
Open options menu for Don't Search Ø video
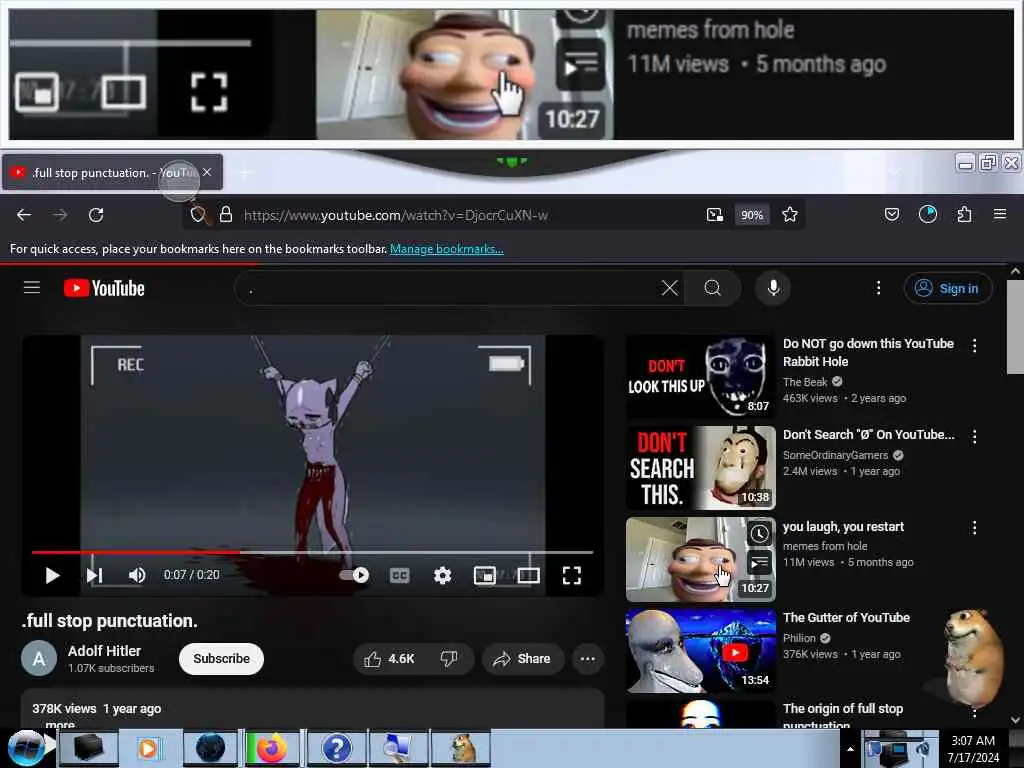974,437
